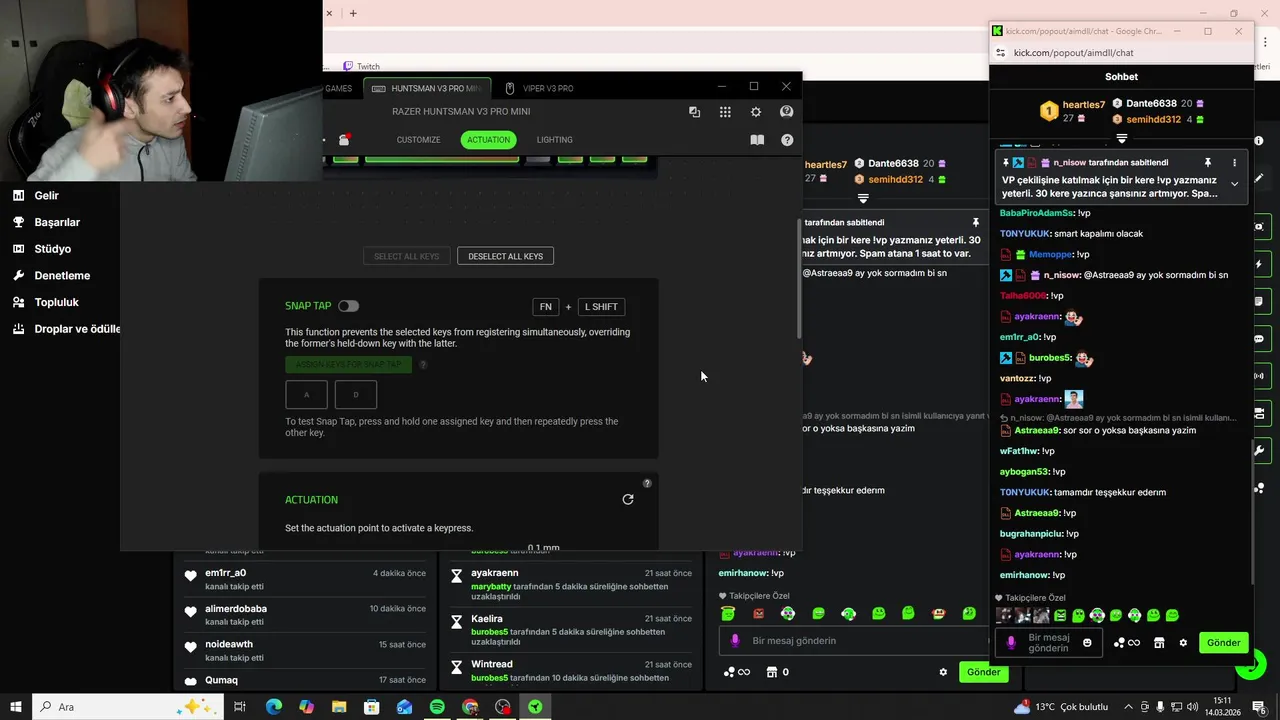Screen dimensions: 1280x720
Task: Open Task View in taskbar
Action: (240, 707)
